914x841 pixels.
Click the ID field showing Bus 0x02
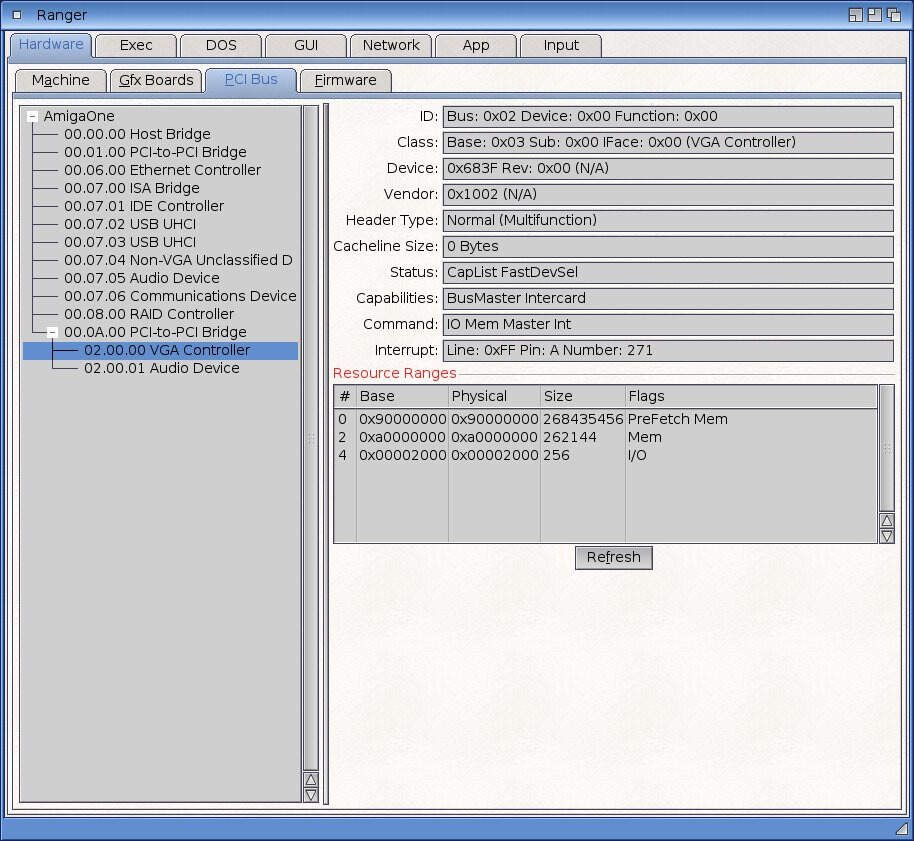(x=668, y=117)
